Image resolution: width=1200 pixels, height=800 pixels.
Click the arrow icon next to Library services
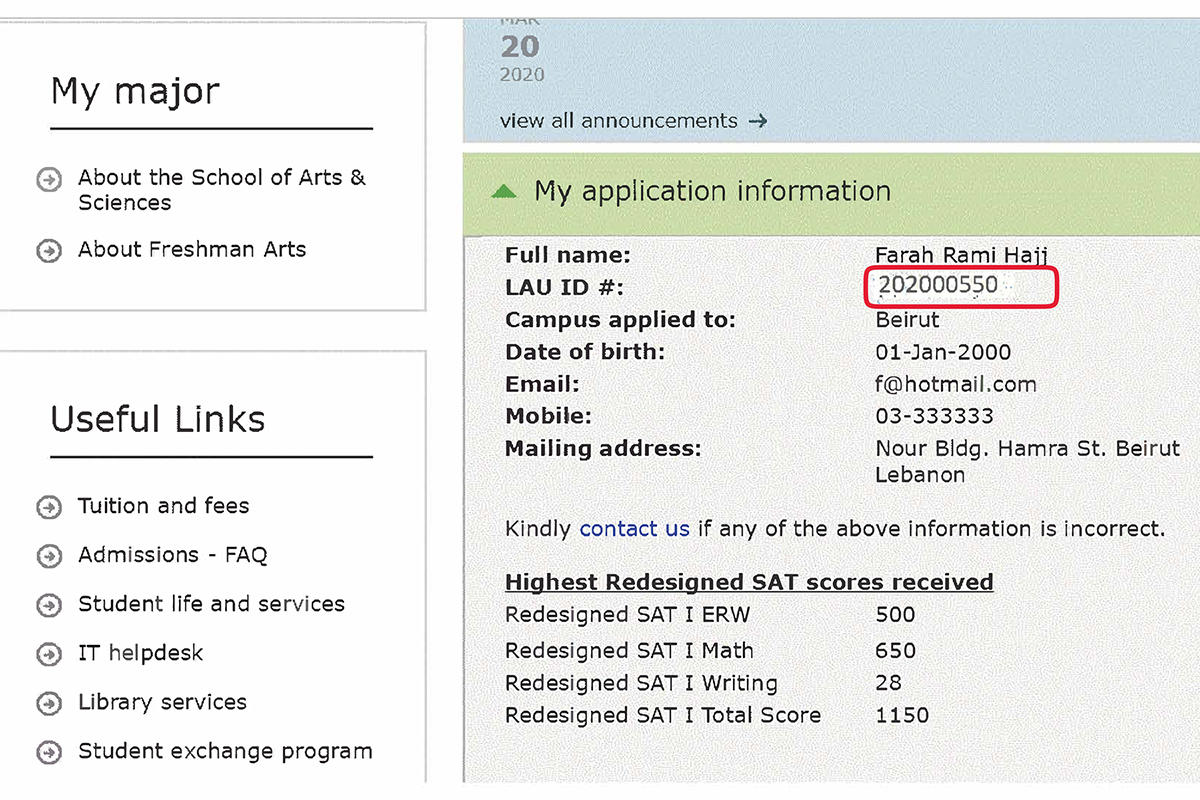point(48,703)
